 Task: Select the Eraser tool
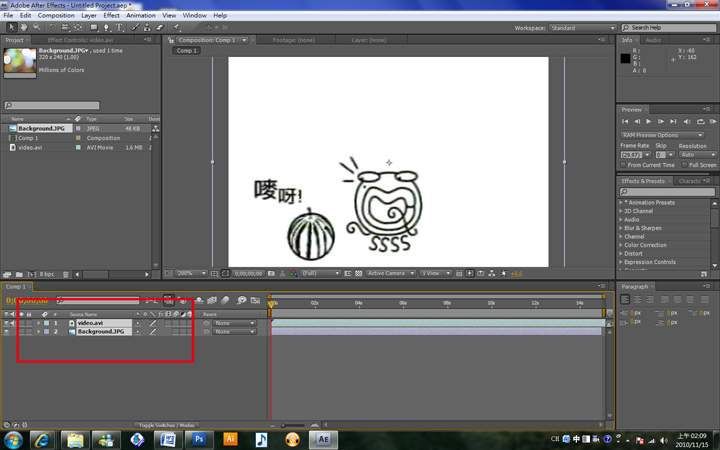point(160,27)
